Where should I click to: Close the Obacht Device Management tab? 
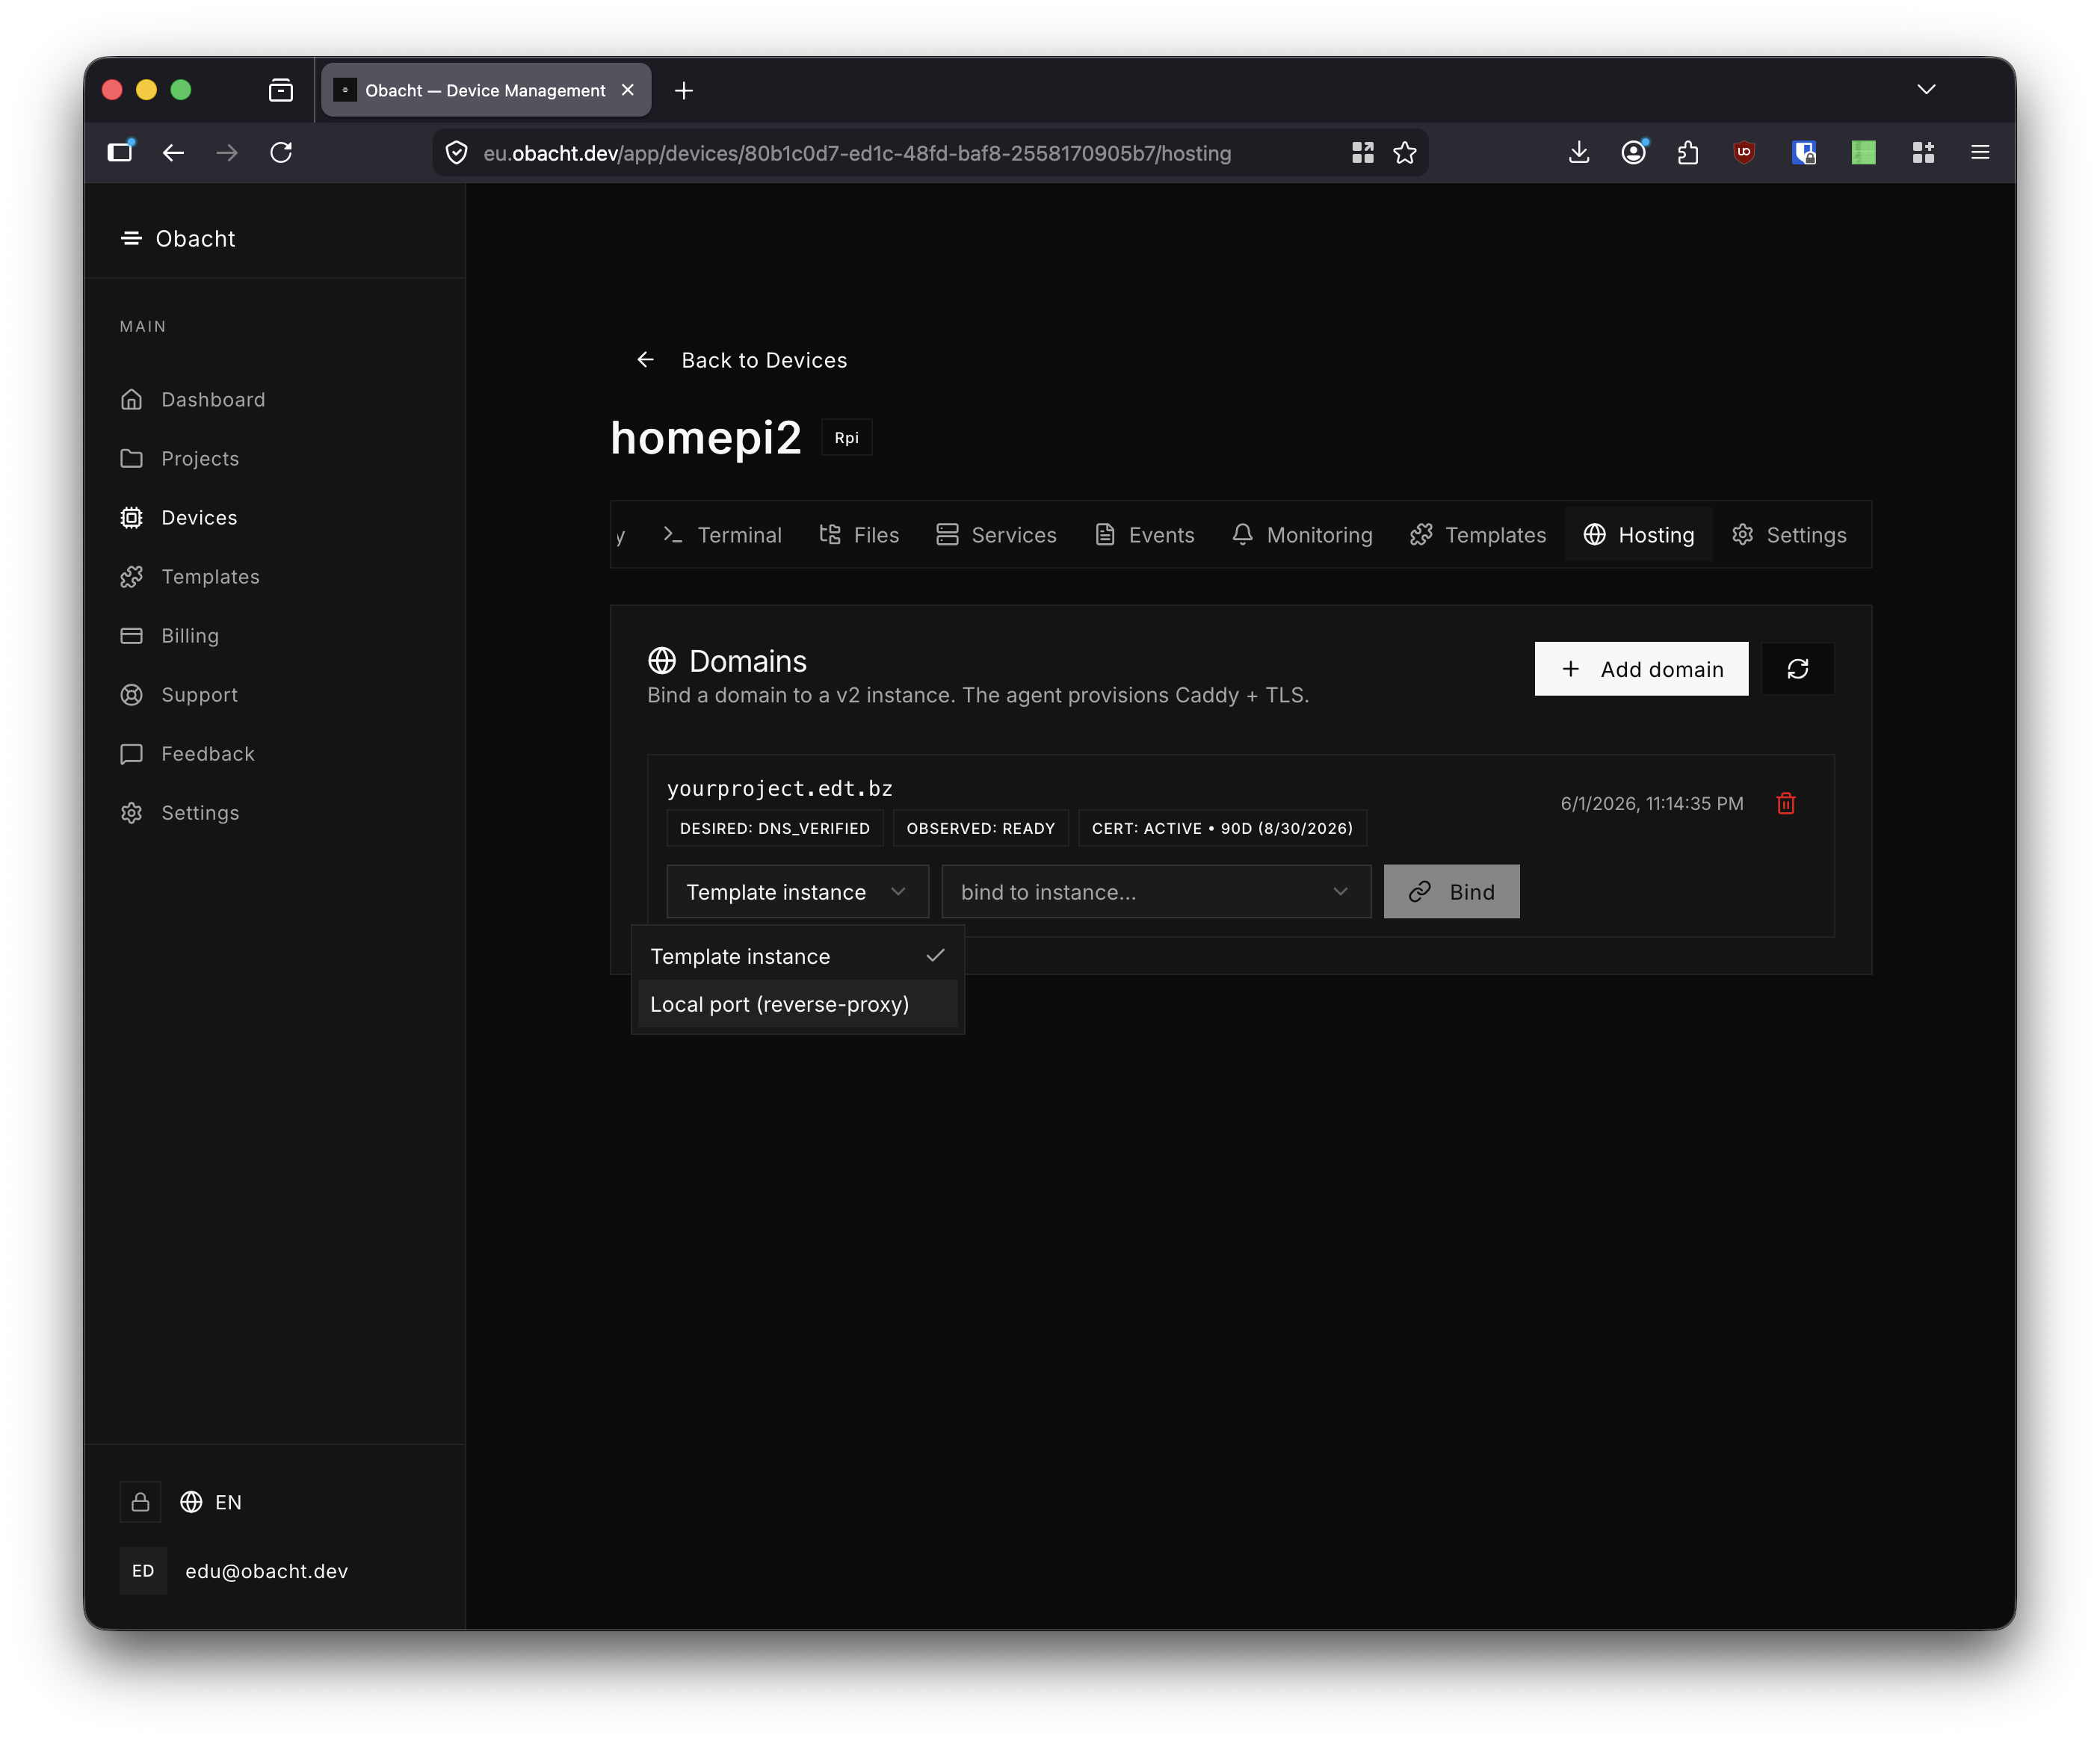[x=628, y=90]
